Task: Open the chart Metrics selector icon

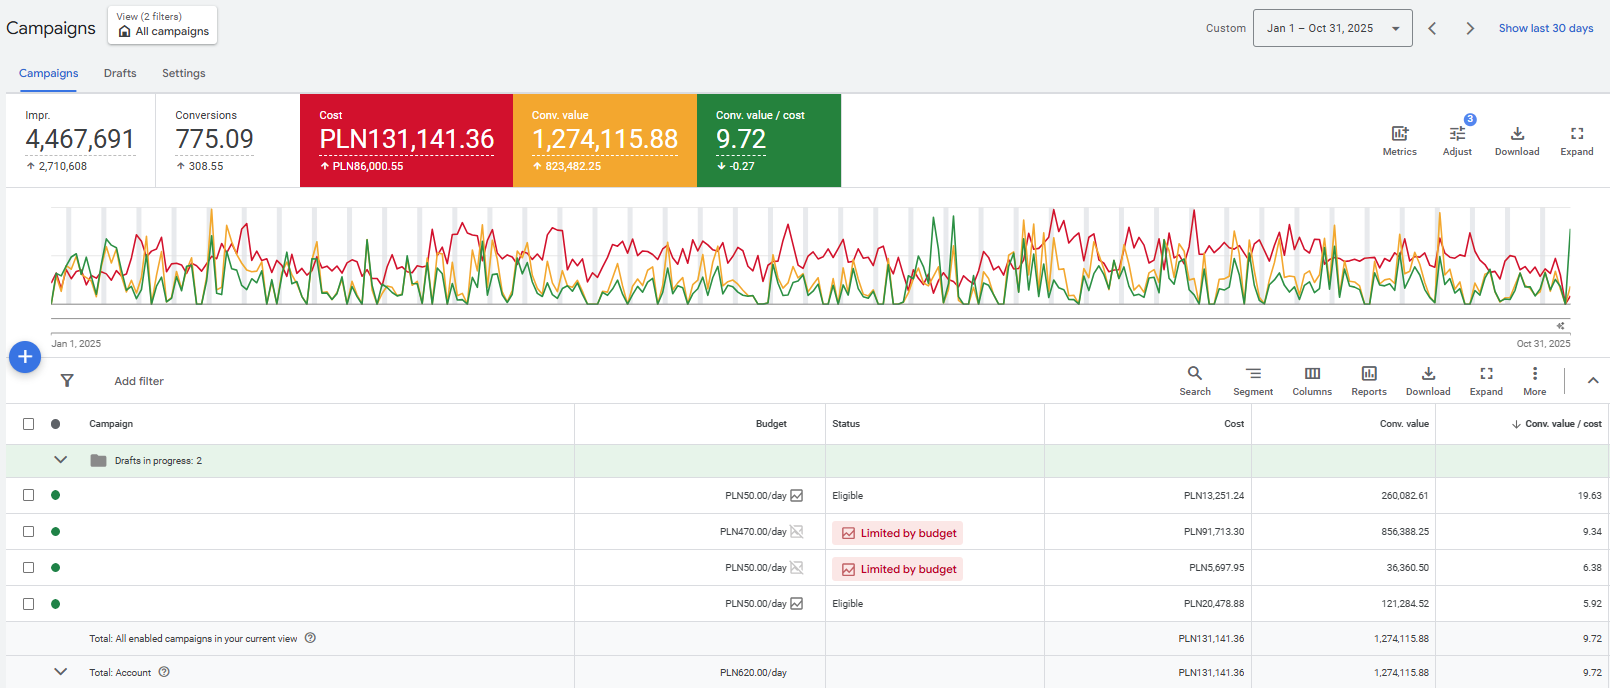Action: (1399, 133)
